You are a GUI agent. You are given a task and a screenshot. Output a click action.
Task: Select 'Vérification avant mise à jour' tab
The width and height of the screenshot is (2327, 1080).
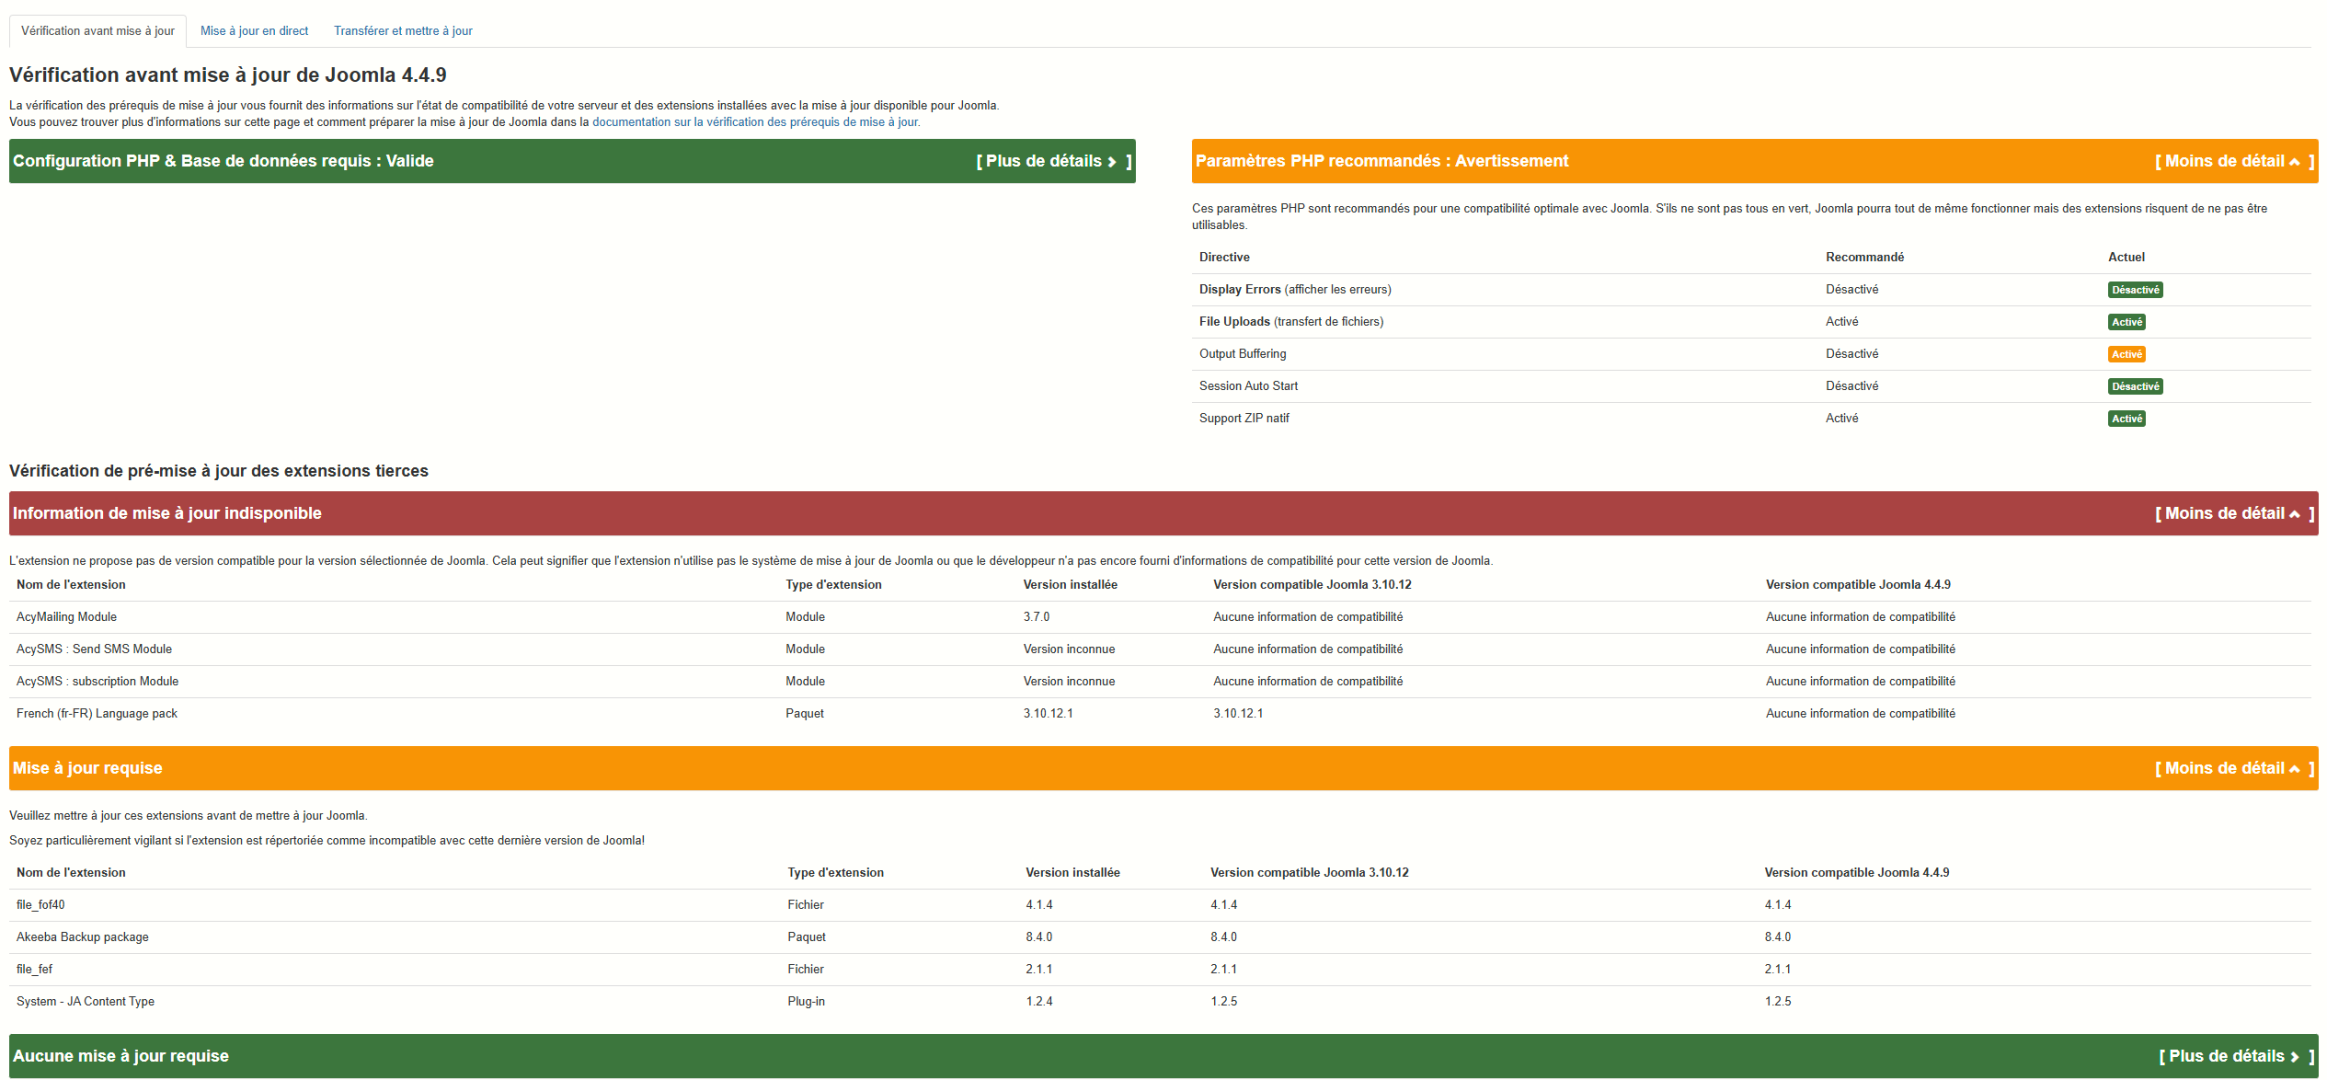[98, 31]
